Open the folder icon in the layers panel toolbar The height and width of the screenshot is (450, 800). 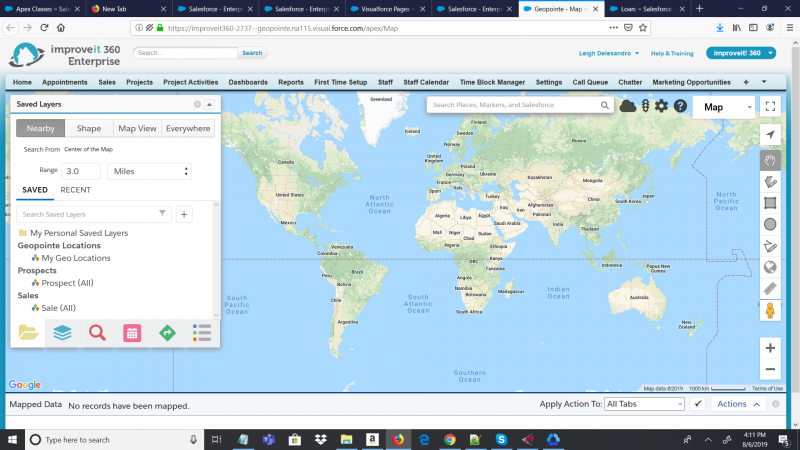[28, 333]
